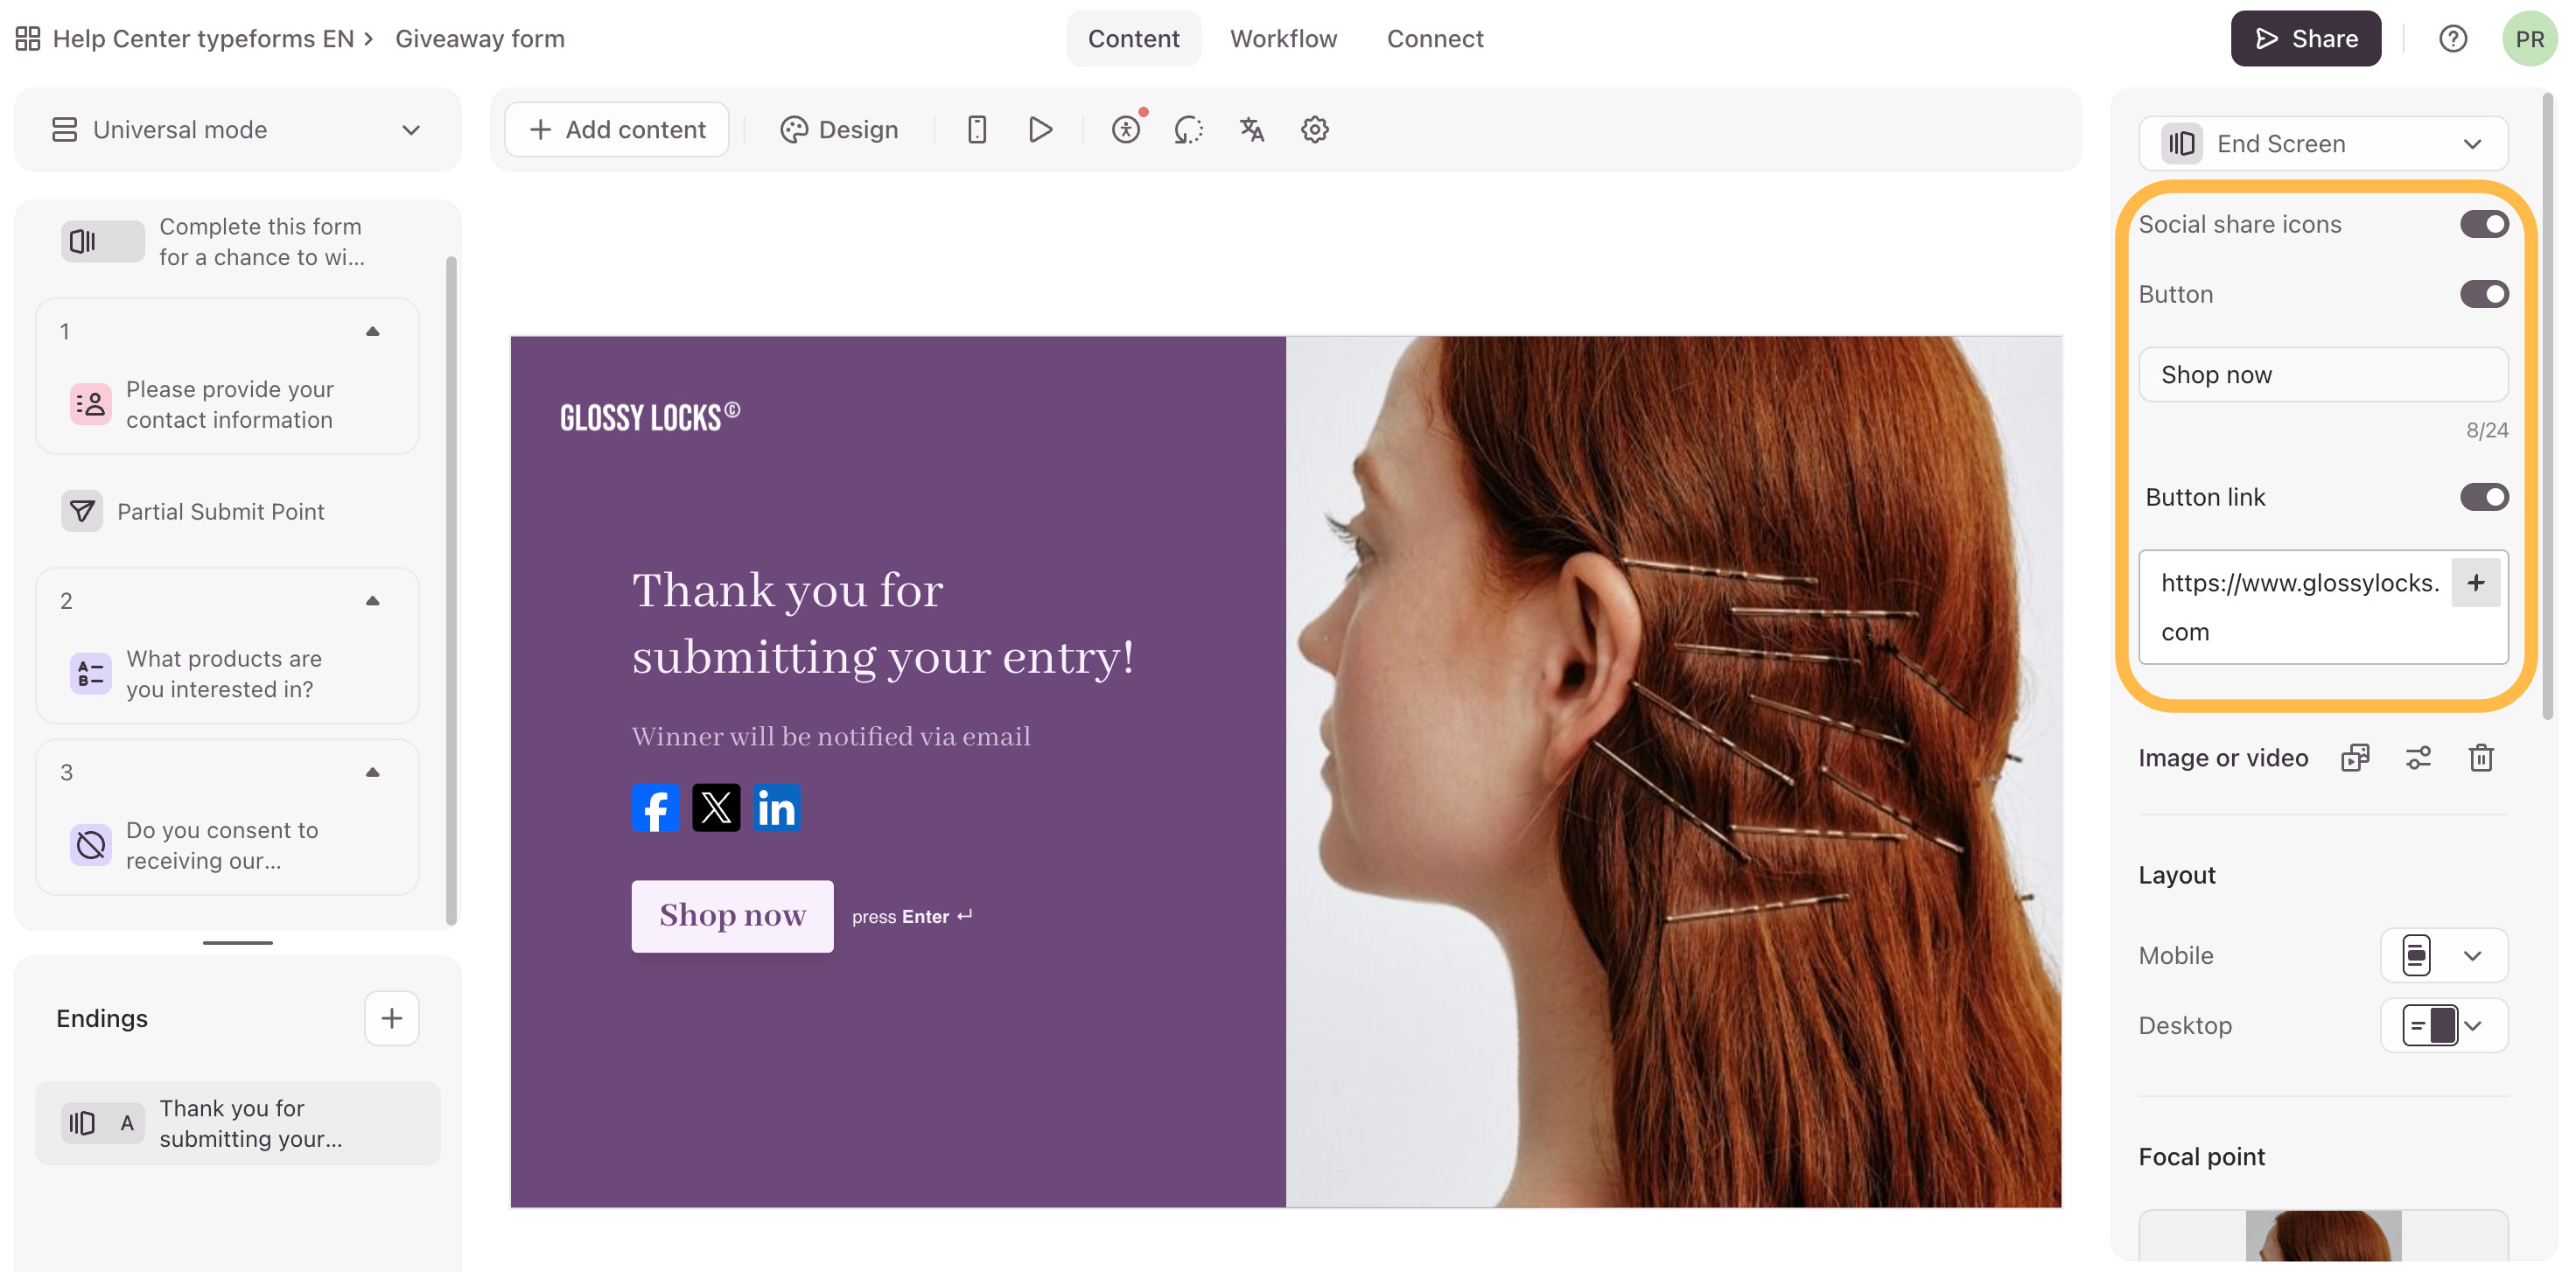The image size is (2576, 1272).
Task: Expand the End Screen type dropdown
Action: tap(2322, 144)
